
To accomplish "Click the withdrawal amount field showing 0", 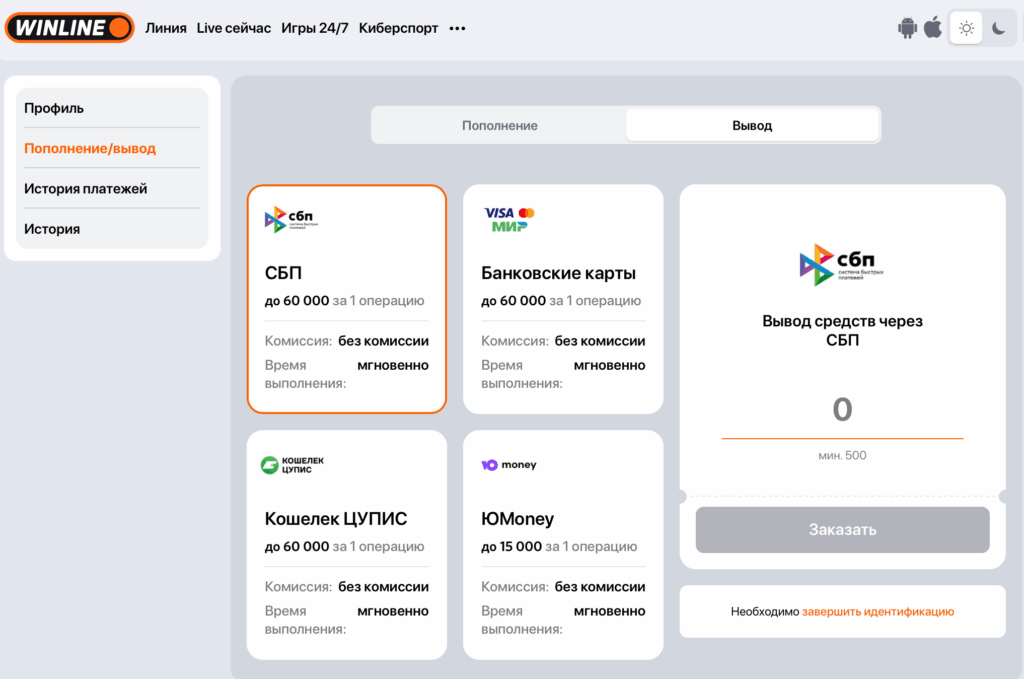I will click(842, 410).
